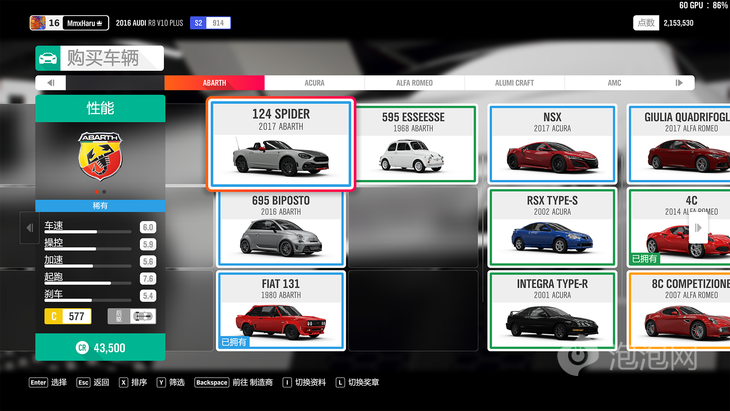Select the RSX Type-S car card
730x411 pixels.
552,228
